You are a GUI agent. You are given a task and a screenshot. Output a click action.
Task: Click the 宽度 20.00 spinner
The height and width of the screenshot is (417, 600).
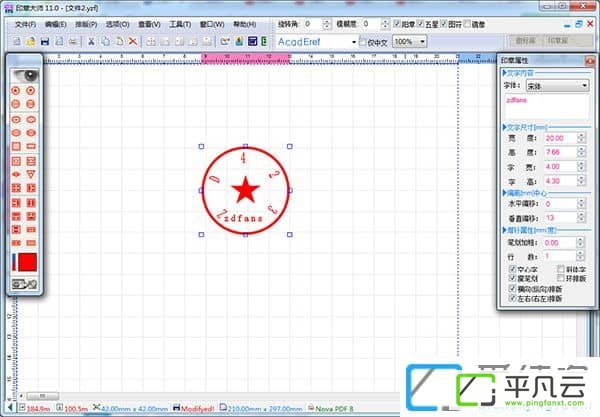[x=581, y=138]
